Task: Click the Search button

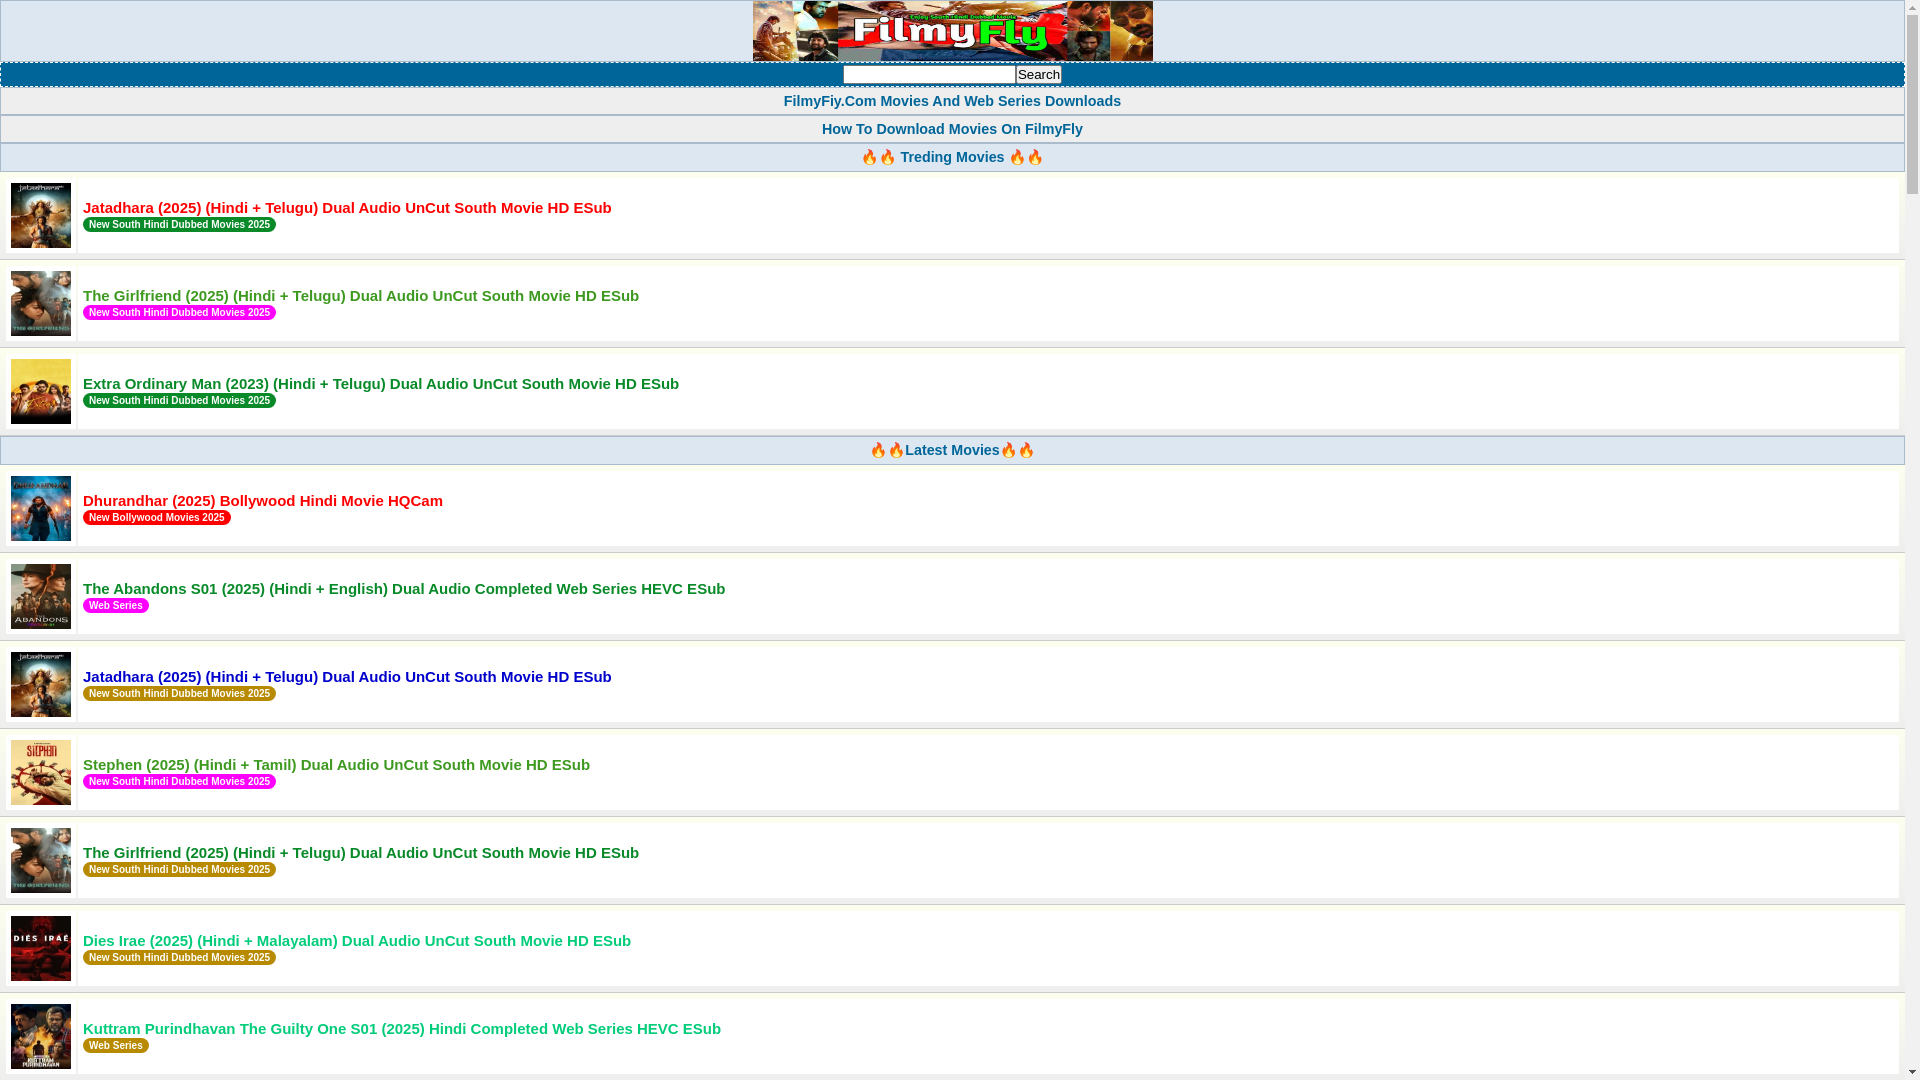Action: (1039, 74)
